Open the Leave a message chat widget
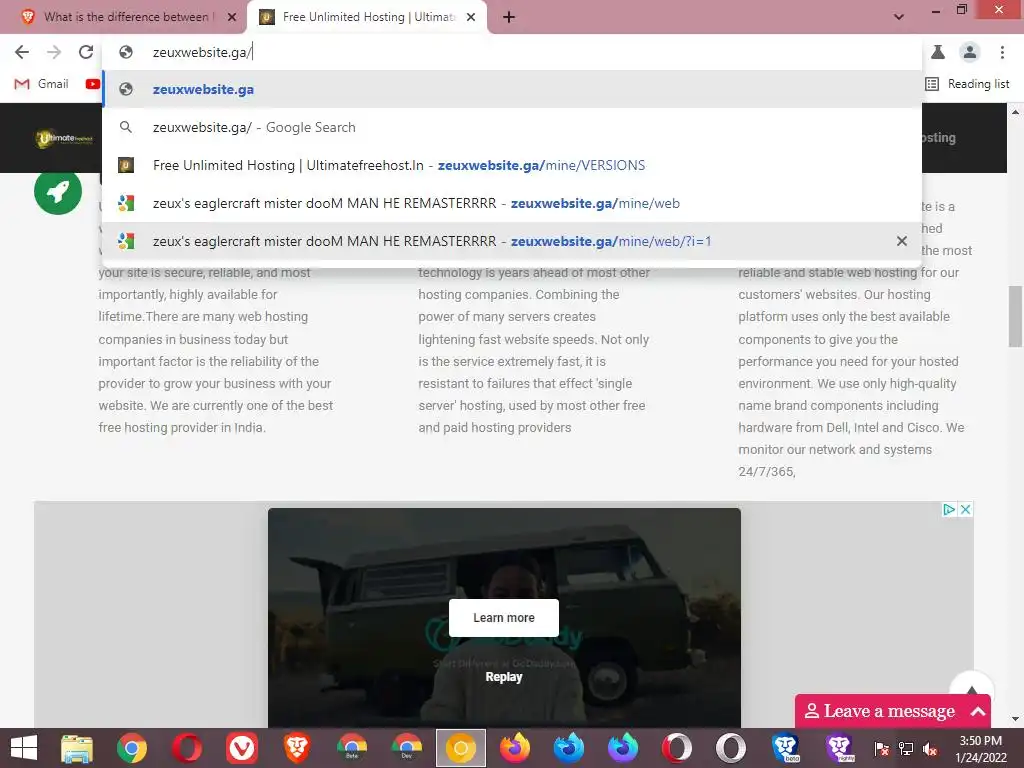Image resolution: width=1024 pixels, height=768 pixels. [x=892, y=711]
